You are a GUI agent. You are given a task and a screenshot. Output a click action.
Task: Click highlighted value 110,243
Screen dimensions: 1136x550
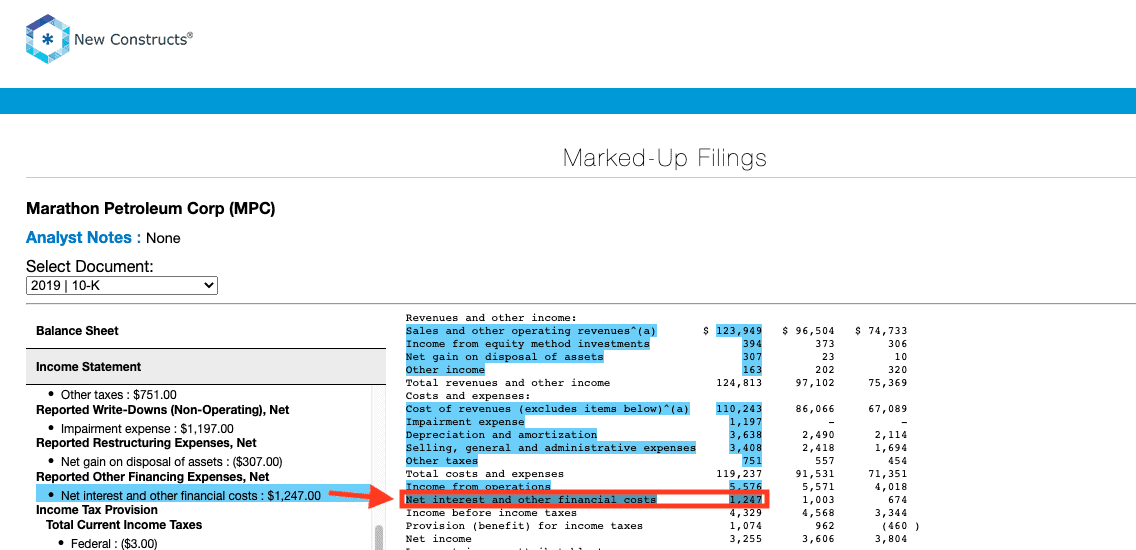click(739, 409)
